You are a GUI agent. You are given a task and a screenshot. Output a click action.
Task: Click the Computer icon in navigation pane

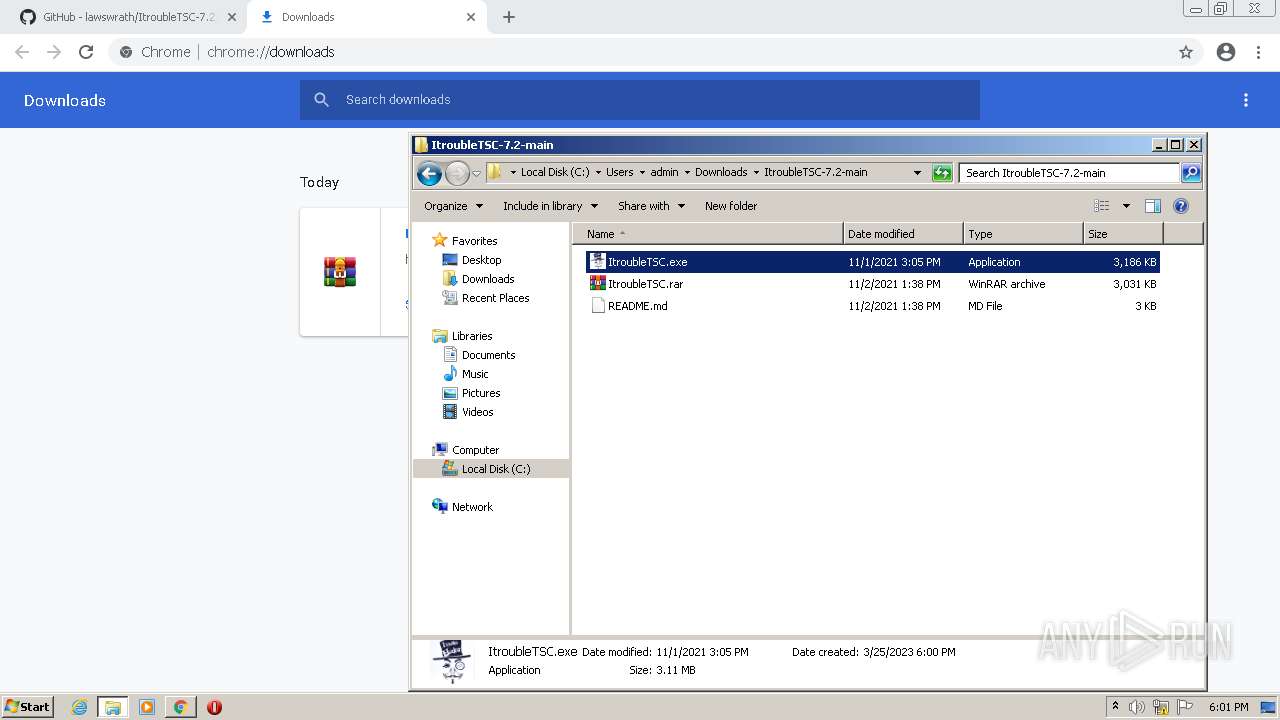[x=440, y=450]
